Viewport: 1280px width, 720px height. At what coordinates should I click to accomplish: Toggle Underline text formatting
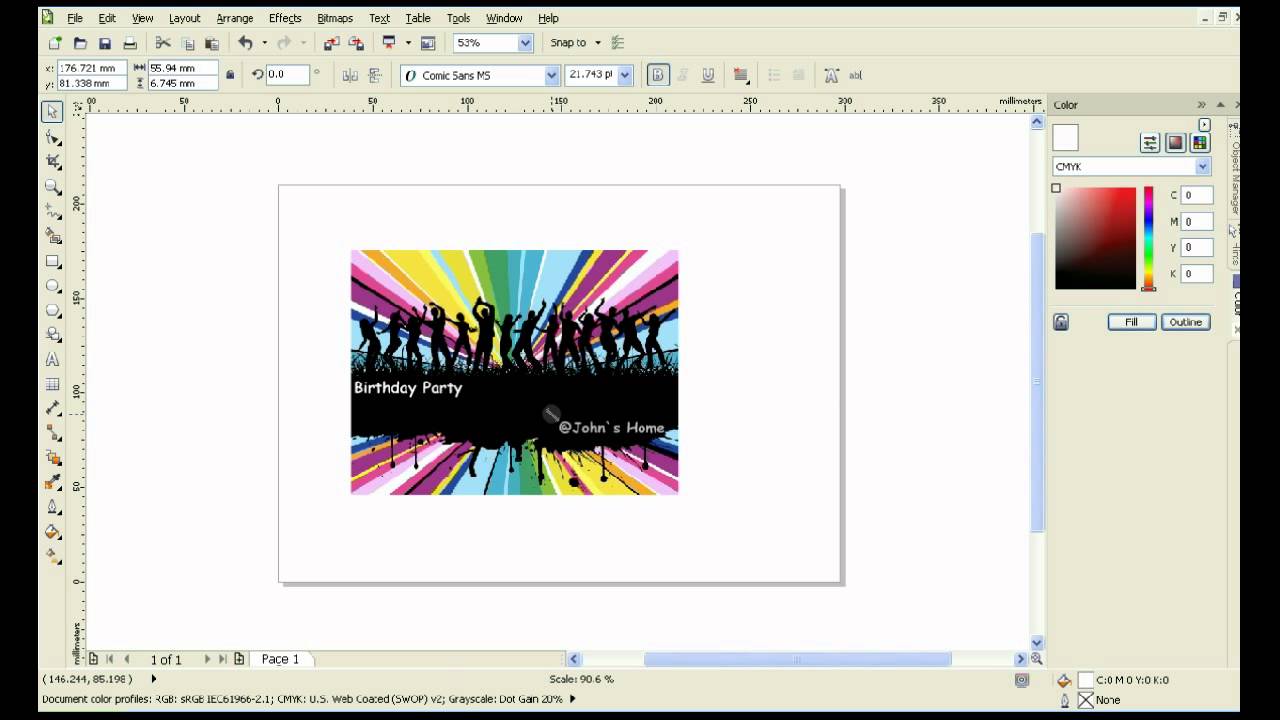[x=708, y=75]
